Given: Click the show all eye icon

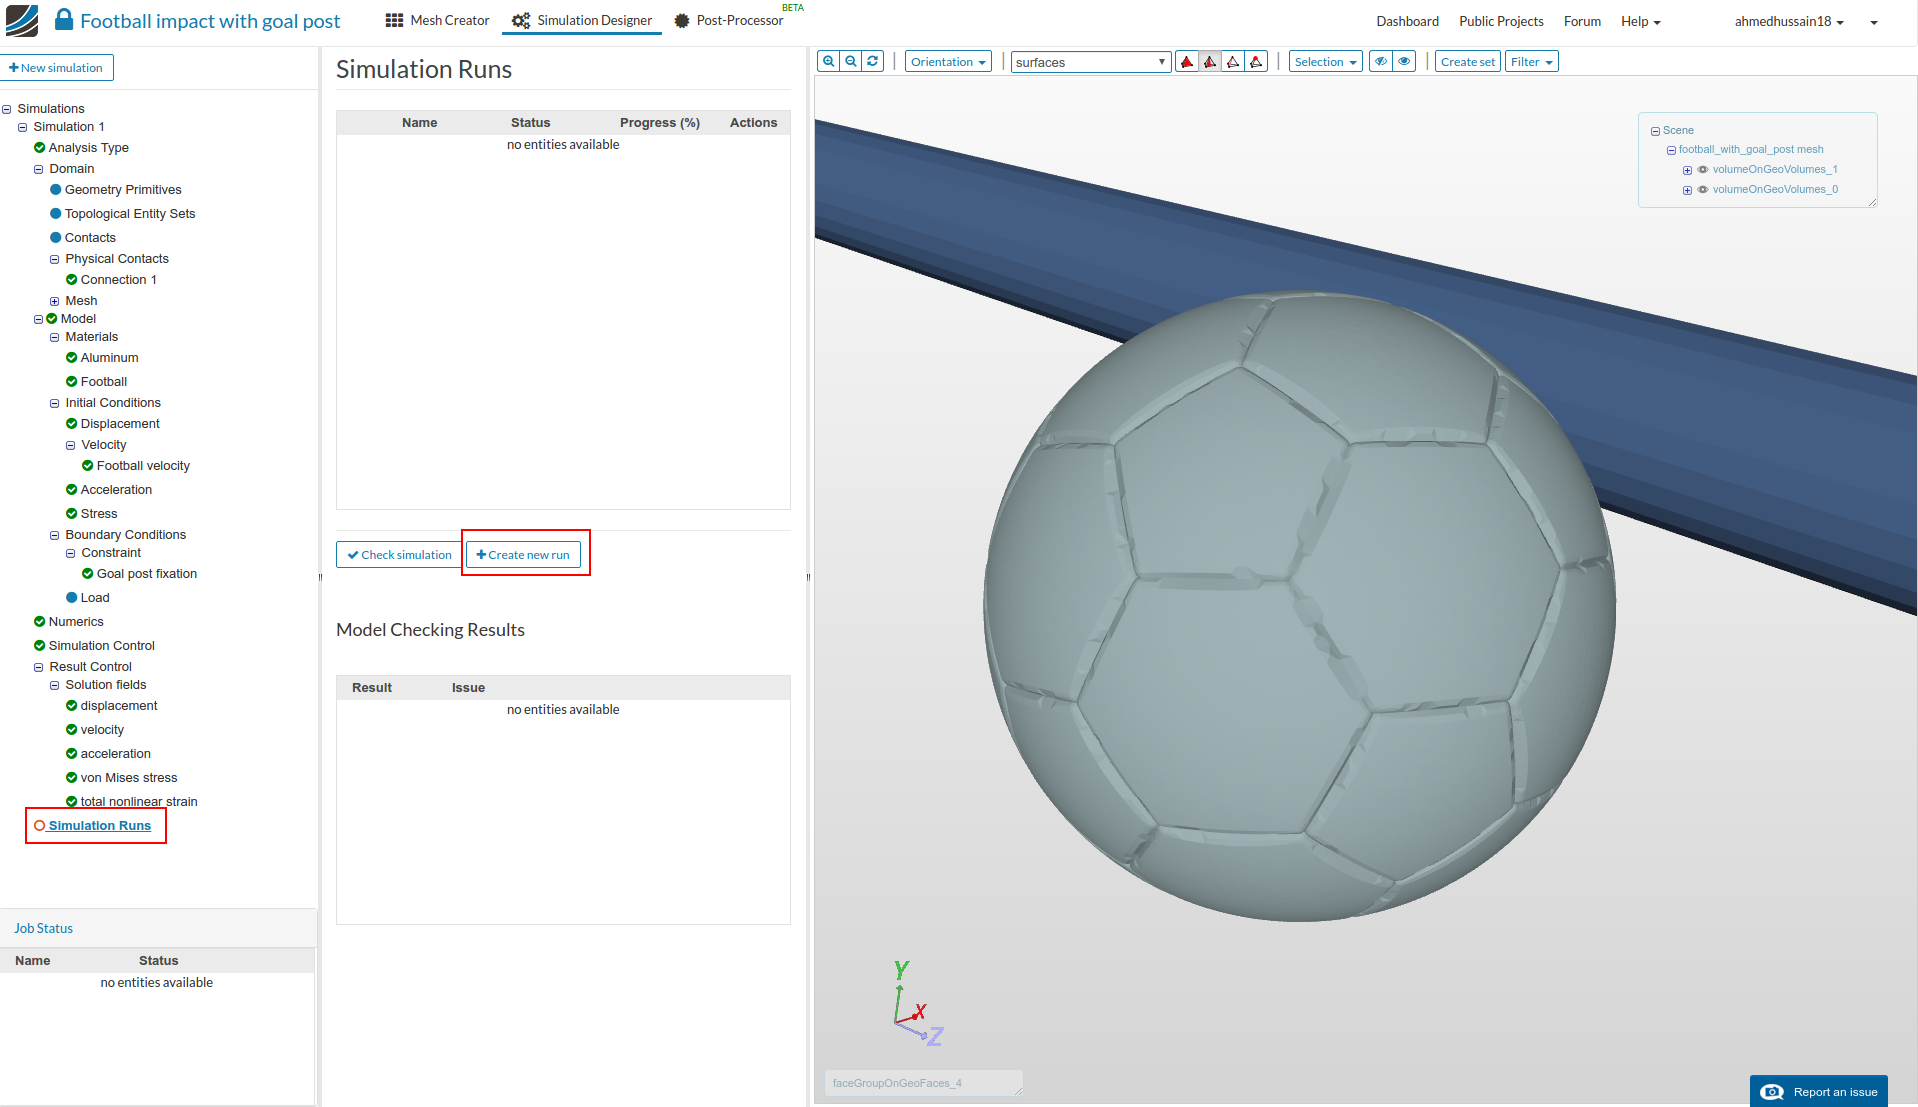Looking at the screenshot, I should [1404, 62].
